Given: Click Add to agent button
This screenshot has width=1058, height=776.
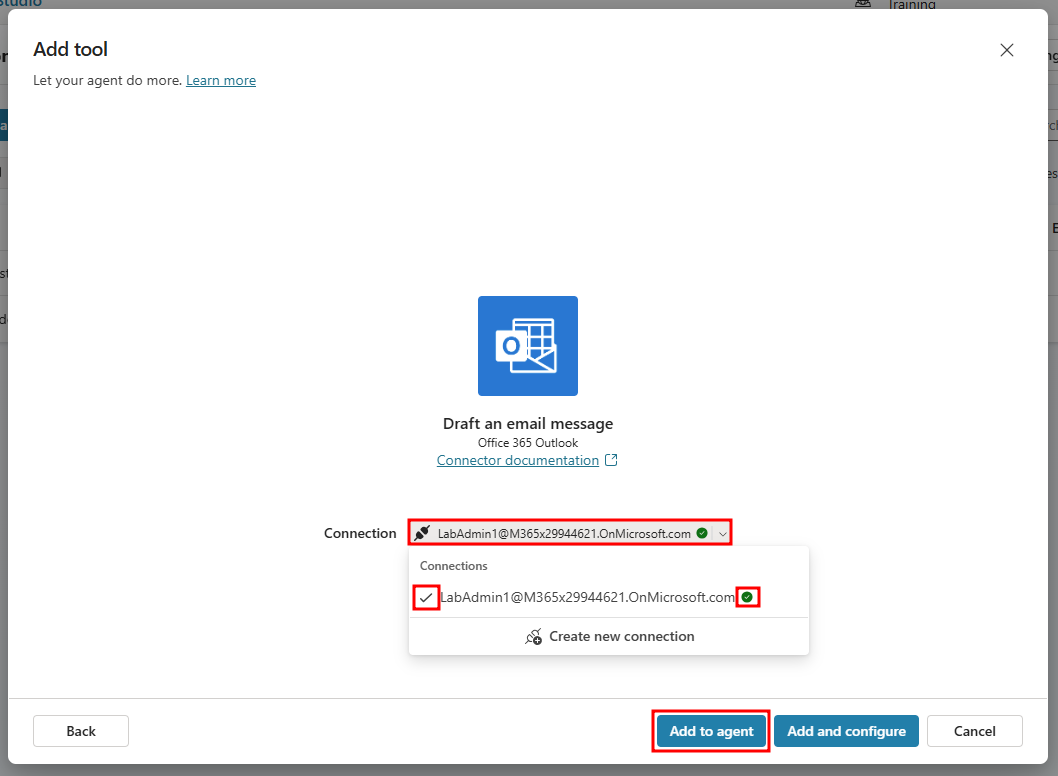Looking at the screenshot, I should point(711,731).
